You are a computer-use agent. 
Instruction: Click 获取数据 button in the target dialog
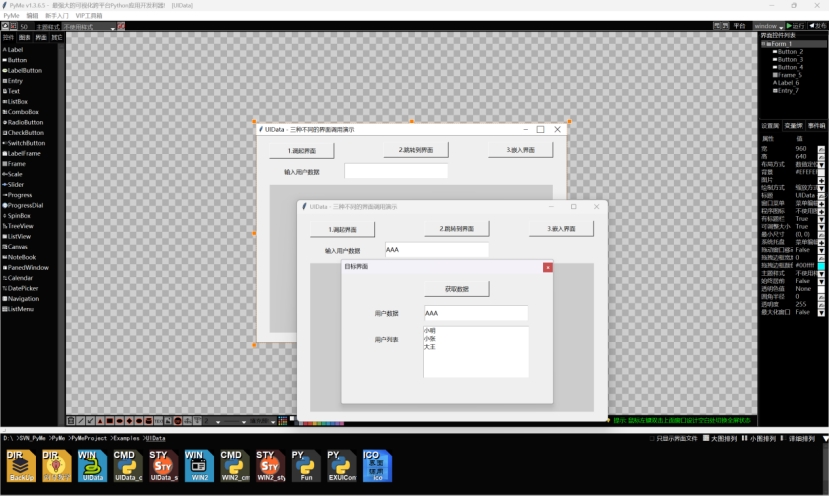click(456, 289)
